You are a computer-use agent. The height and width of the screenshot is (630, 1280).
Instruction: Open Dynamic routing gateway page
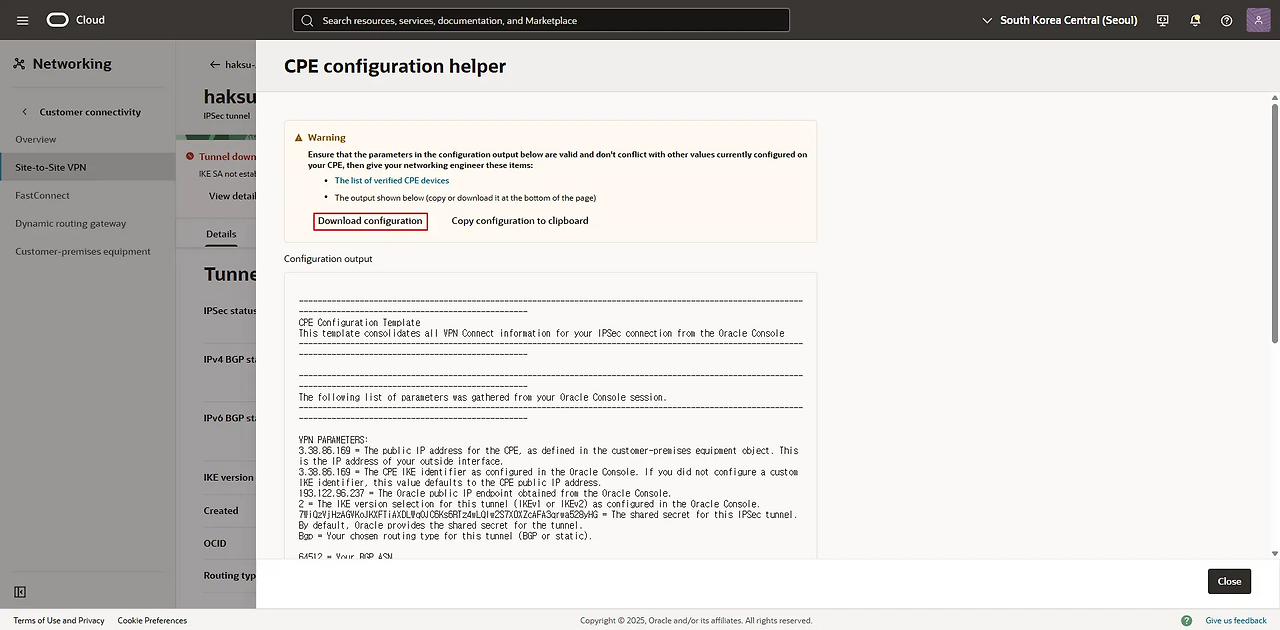[70, 223]
